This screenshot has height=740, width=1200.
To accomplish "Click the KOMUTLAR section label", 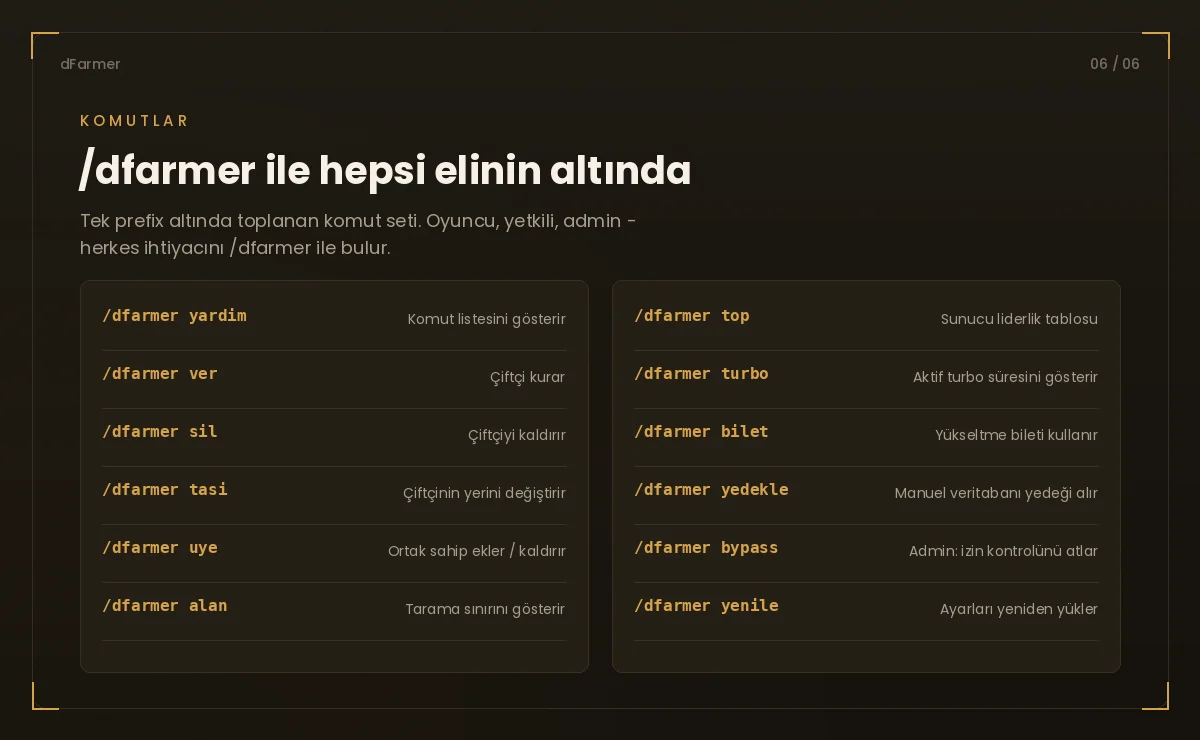I will click(x=134, y=121).
